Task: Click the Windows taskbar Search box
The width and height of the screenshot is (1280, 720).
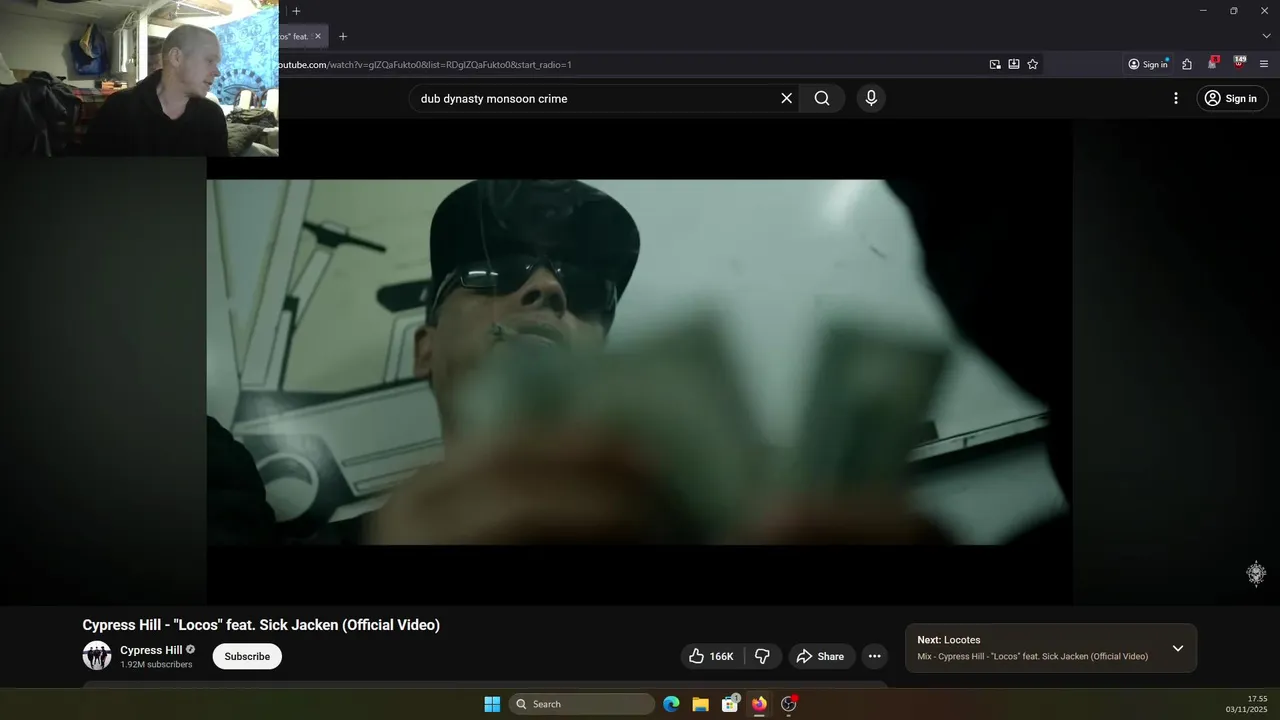Action: pos(581,704)
